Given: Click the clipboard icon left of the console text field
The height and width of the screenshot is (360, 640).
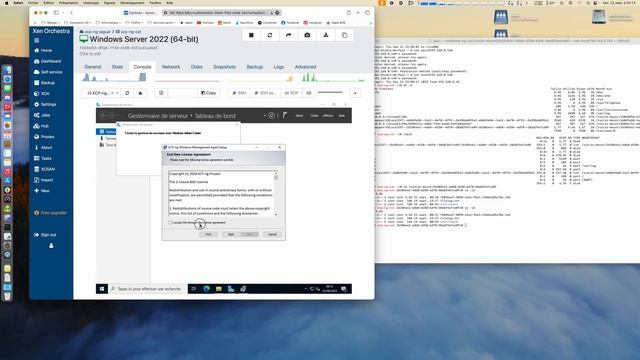Looking at the screenshot, I should (161, 93).
